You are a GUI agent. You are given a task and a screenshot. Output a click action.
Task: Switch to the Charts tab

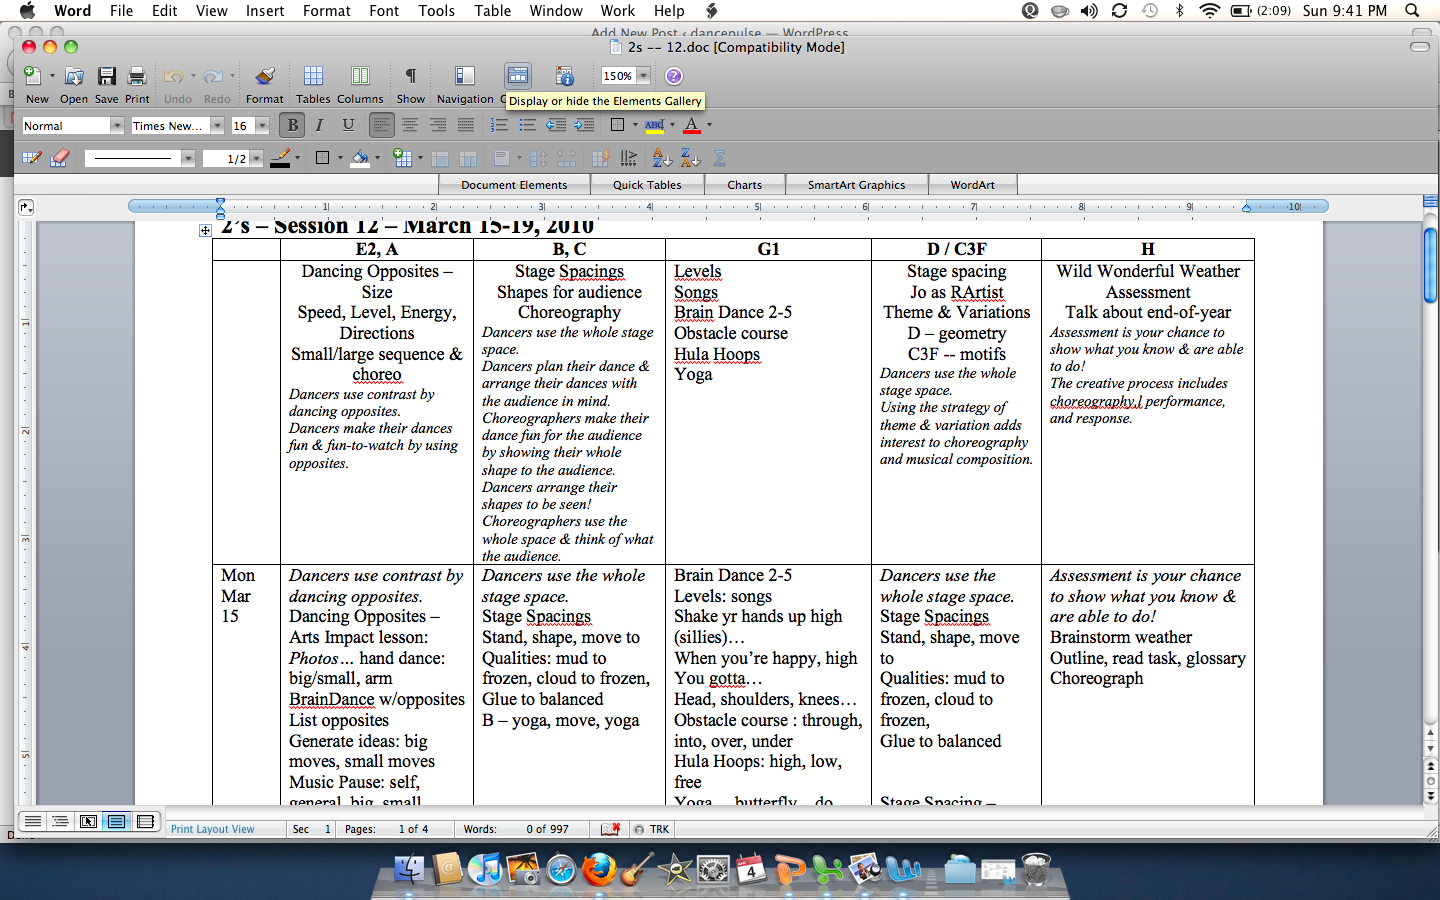pos(744,185)
